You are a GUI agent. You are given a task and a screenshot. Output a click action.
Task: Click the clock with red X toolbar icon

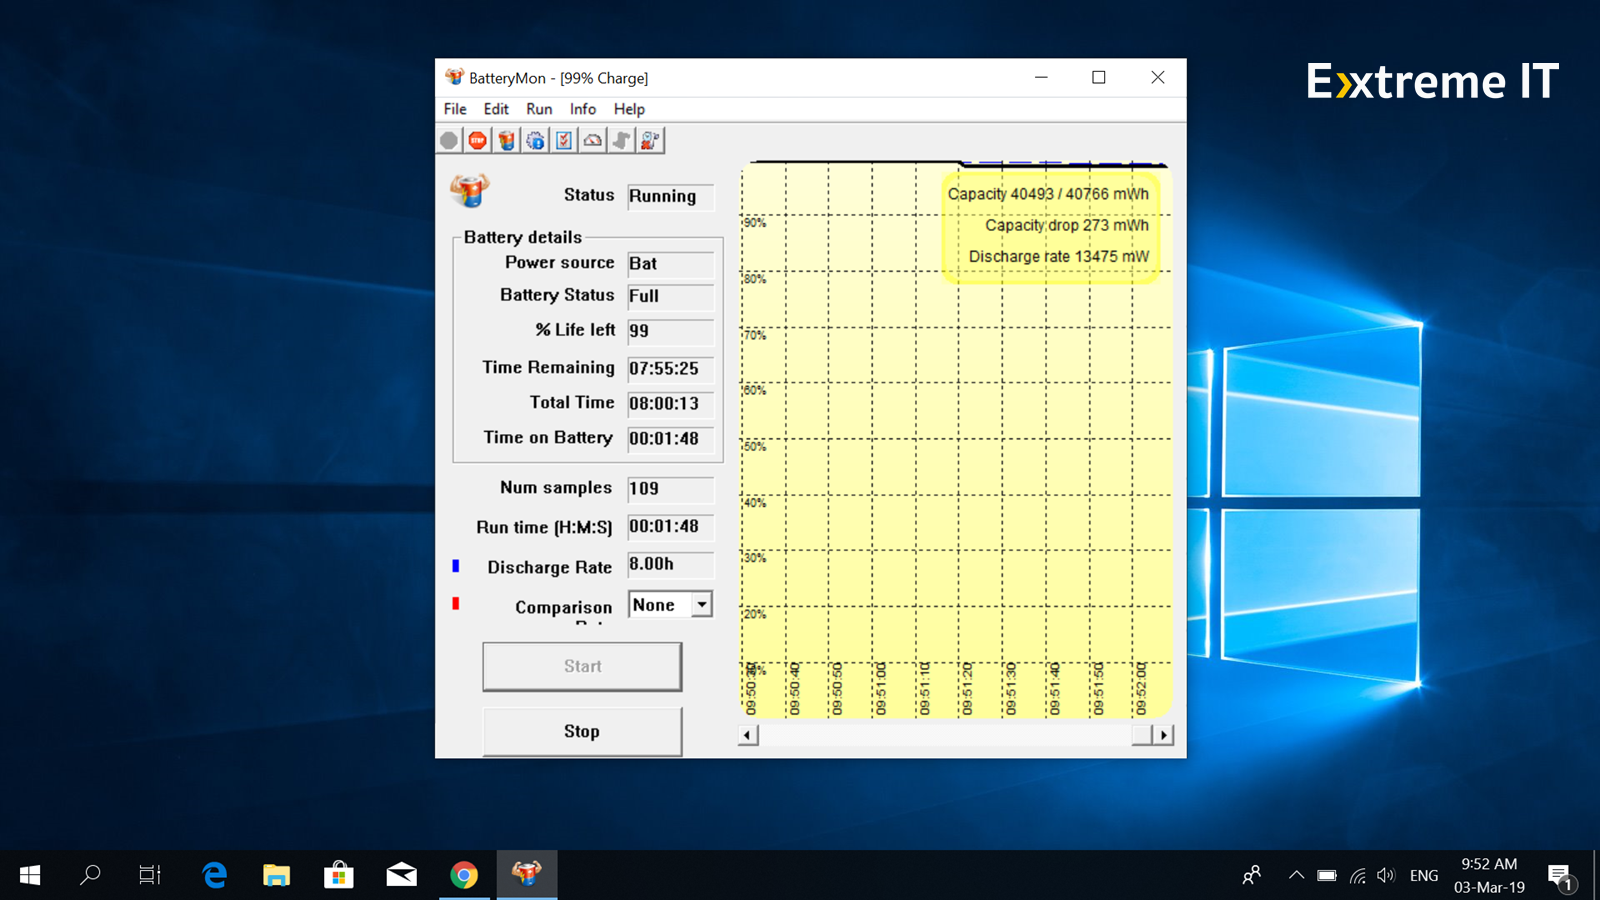coord(651,141)
